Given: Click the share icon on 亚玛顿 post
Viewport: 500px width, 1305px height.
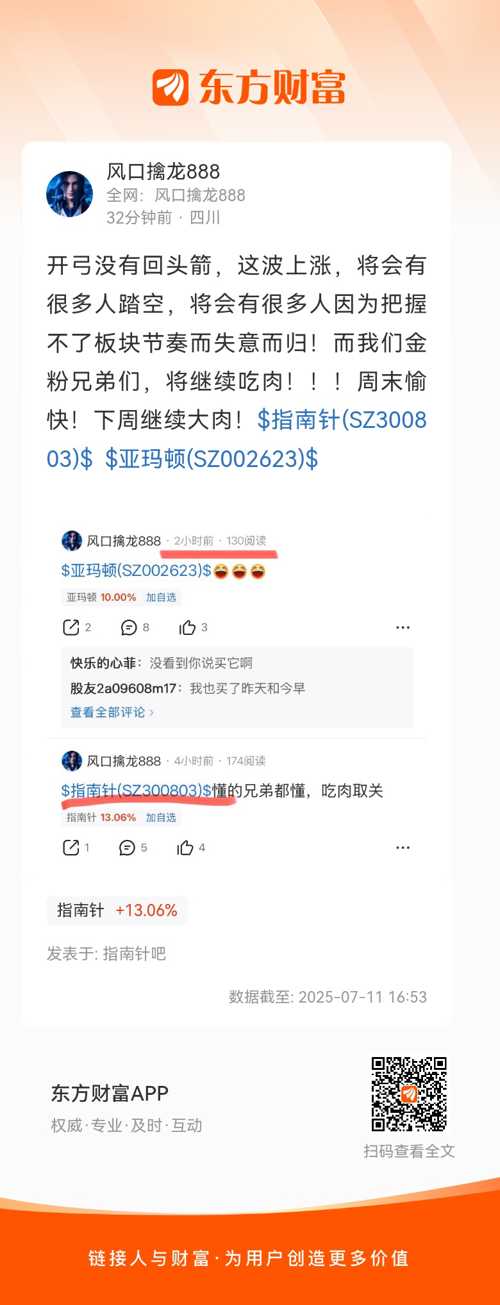Looking at the screenshot, I should tap(71, 627).
